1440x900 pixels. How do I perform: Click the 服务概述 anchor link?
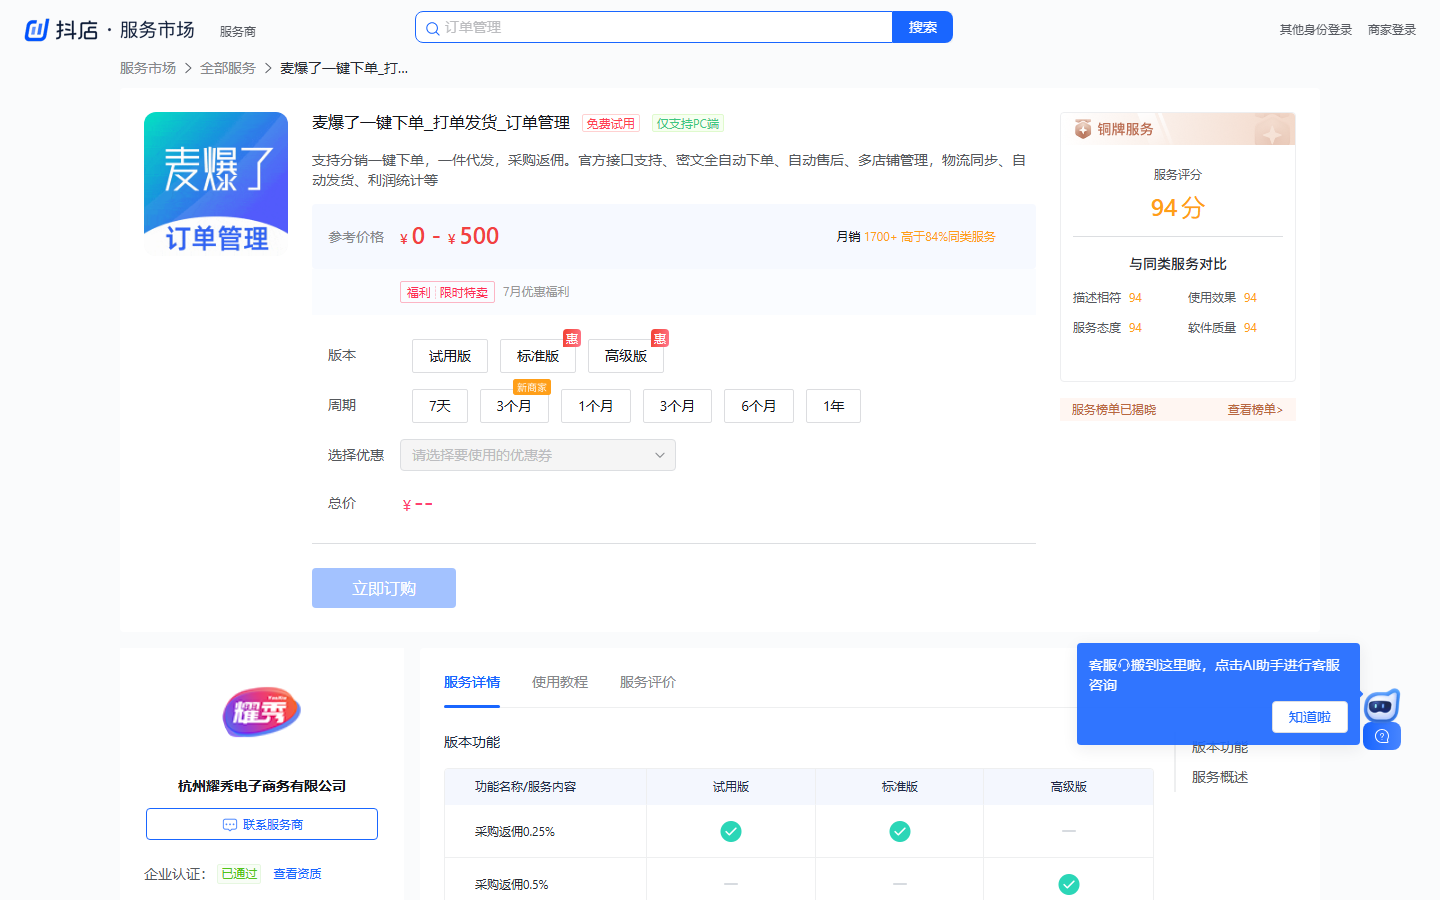point(1220,777)
